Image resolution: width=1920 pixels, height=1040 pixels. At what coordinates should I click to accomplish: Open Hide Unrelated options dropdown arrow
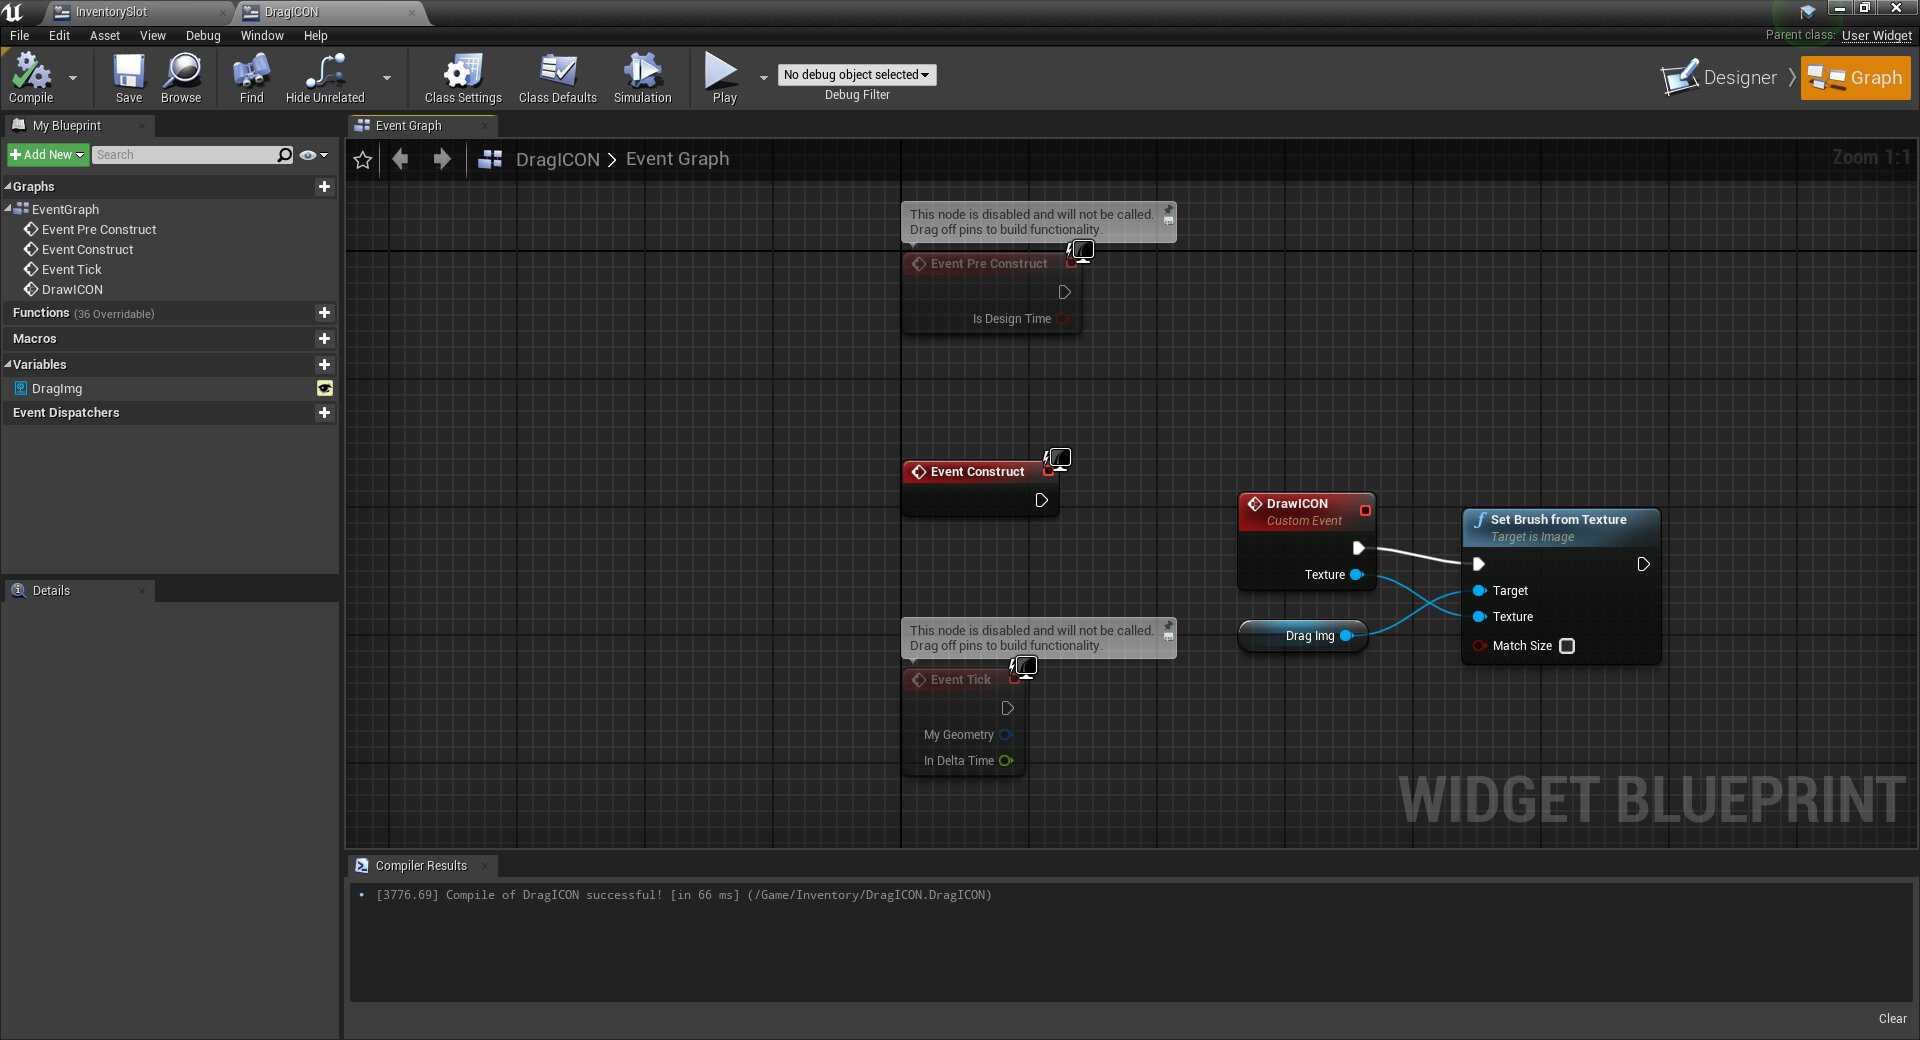click(387, 78)
